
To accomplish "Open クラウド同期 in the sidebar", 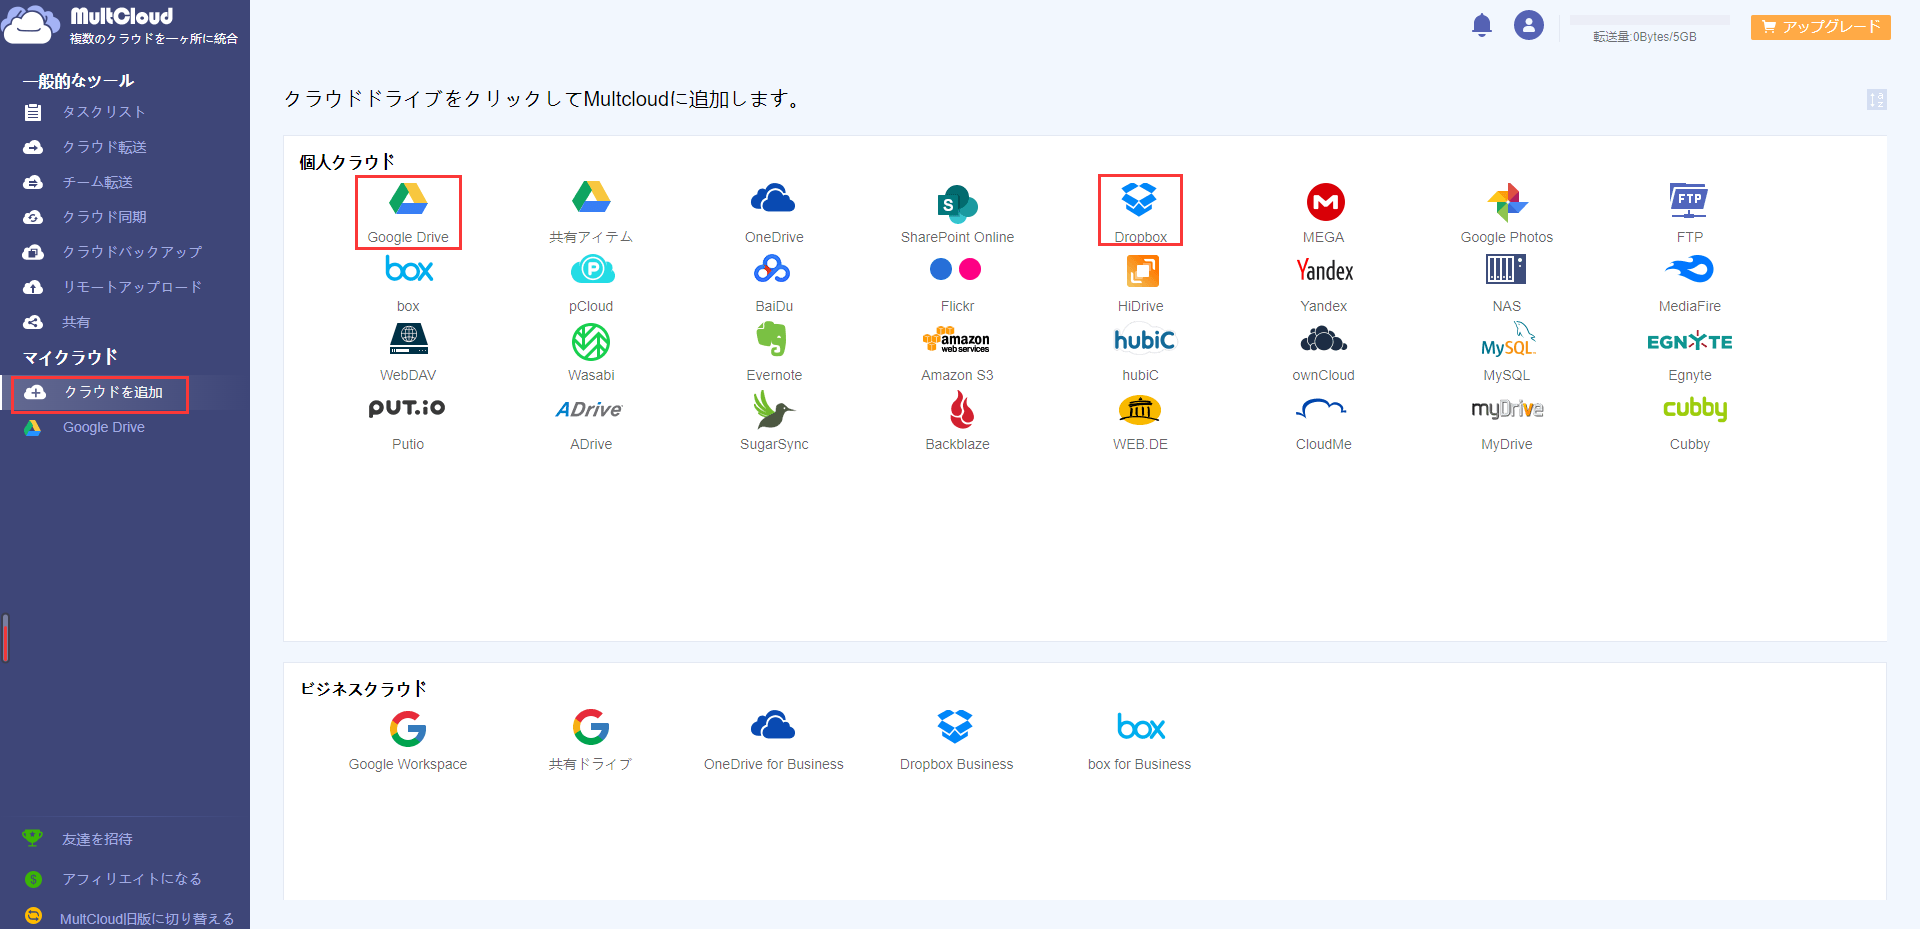I will (104, 217).
